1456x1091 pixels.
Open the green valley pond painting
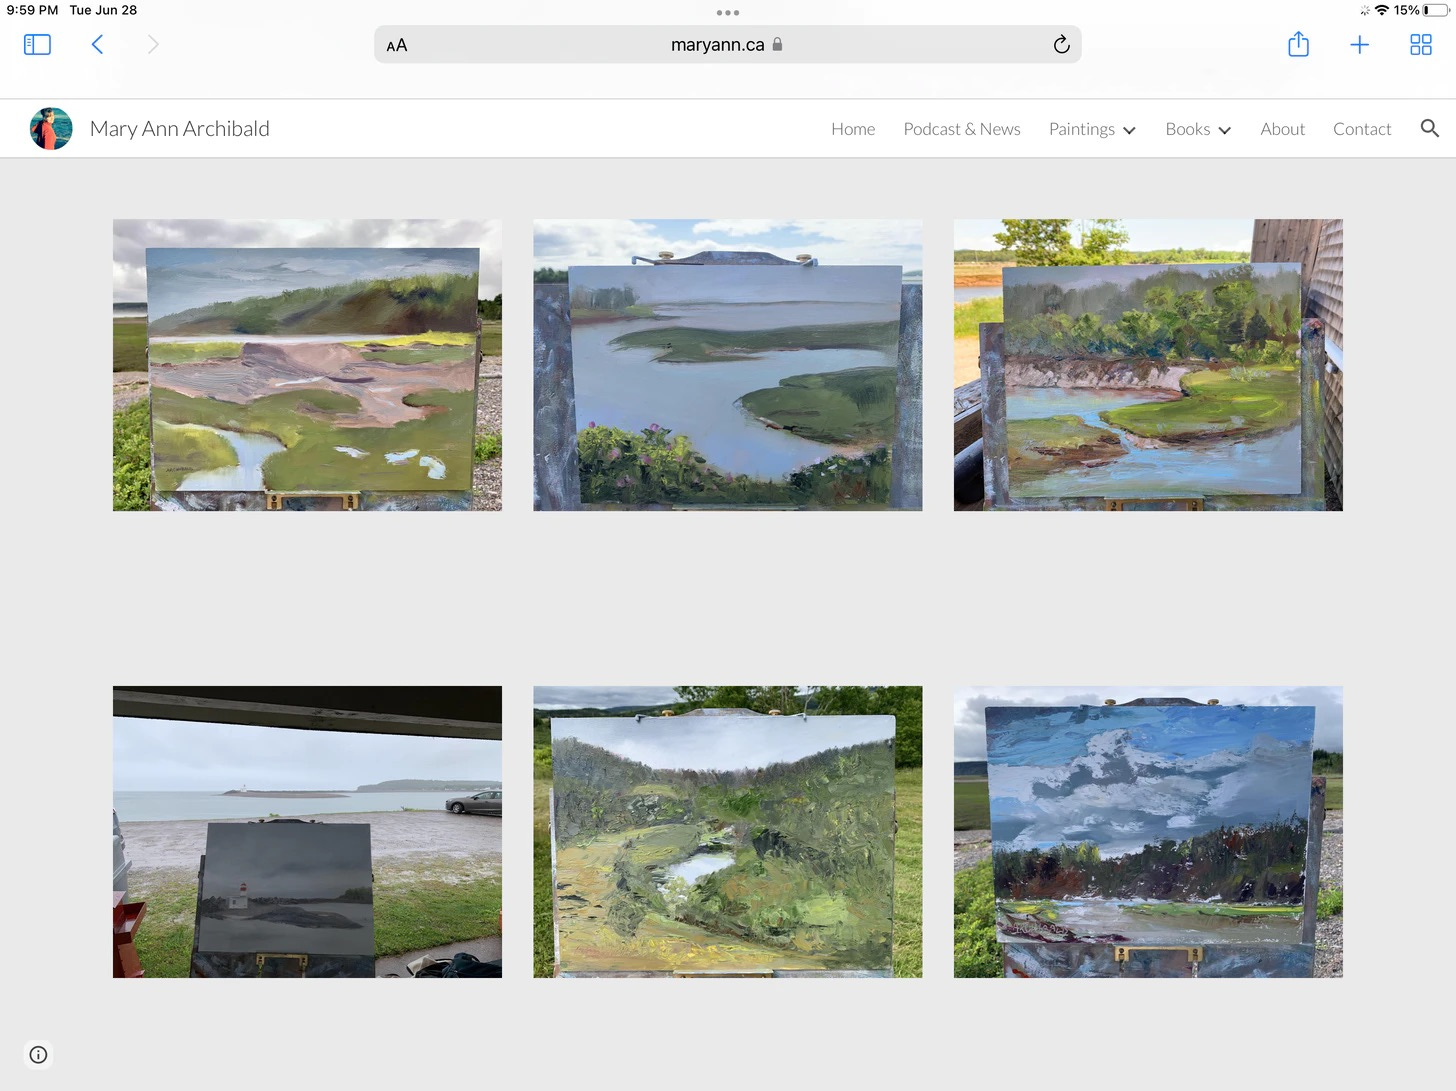click(728, 832)
